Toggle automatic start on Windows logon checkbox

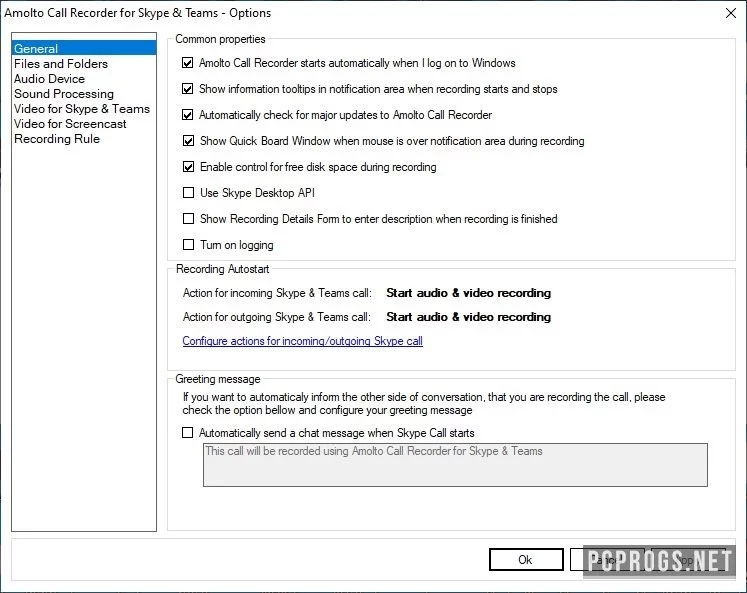point(188,63)
